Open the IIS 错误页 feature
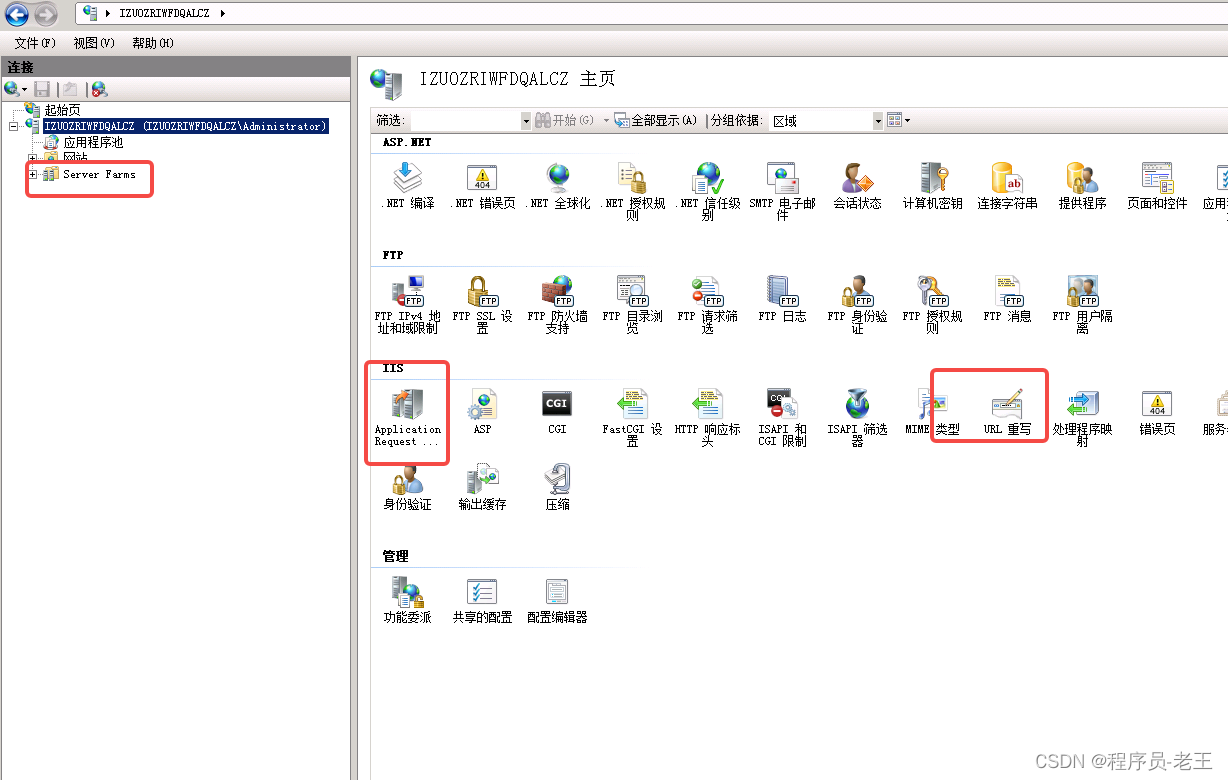This screenshot has width=1228, height=780. (x=1157, y=412)
